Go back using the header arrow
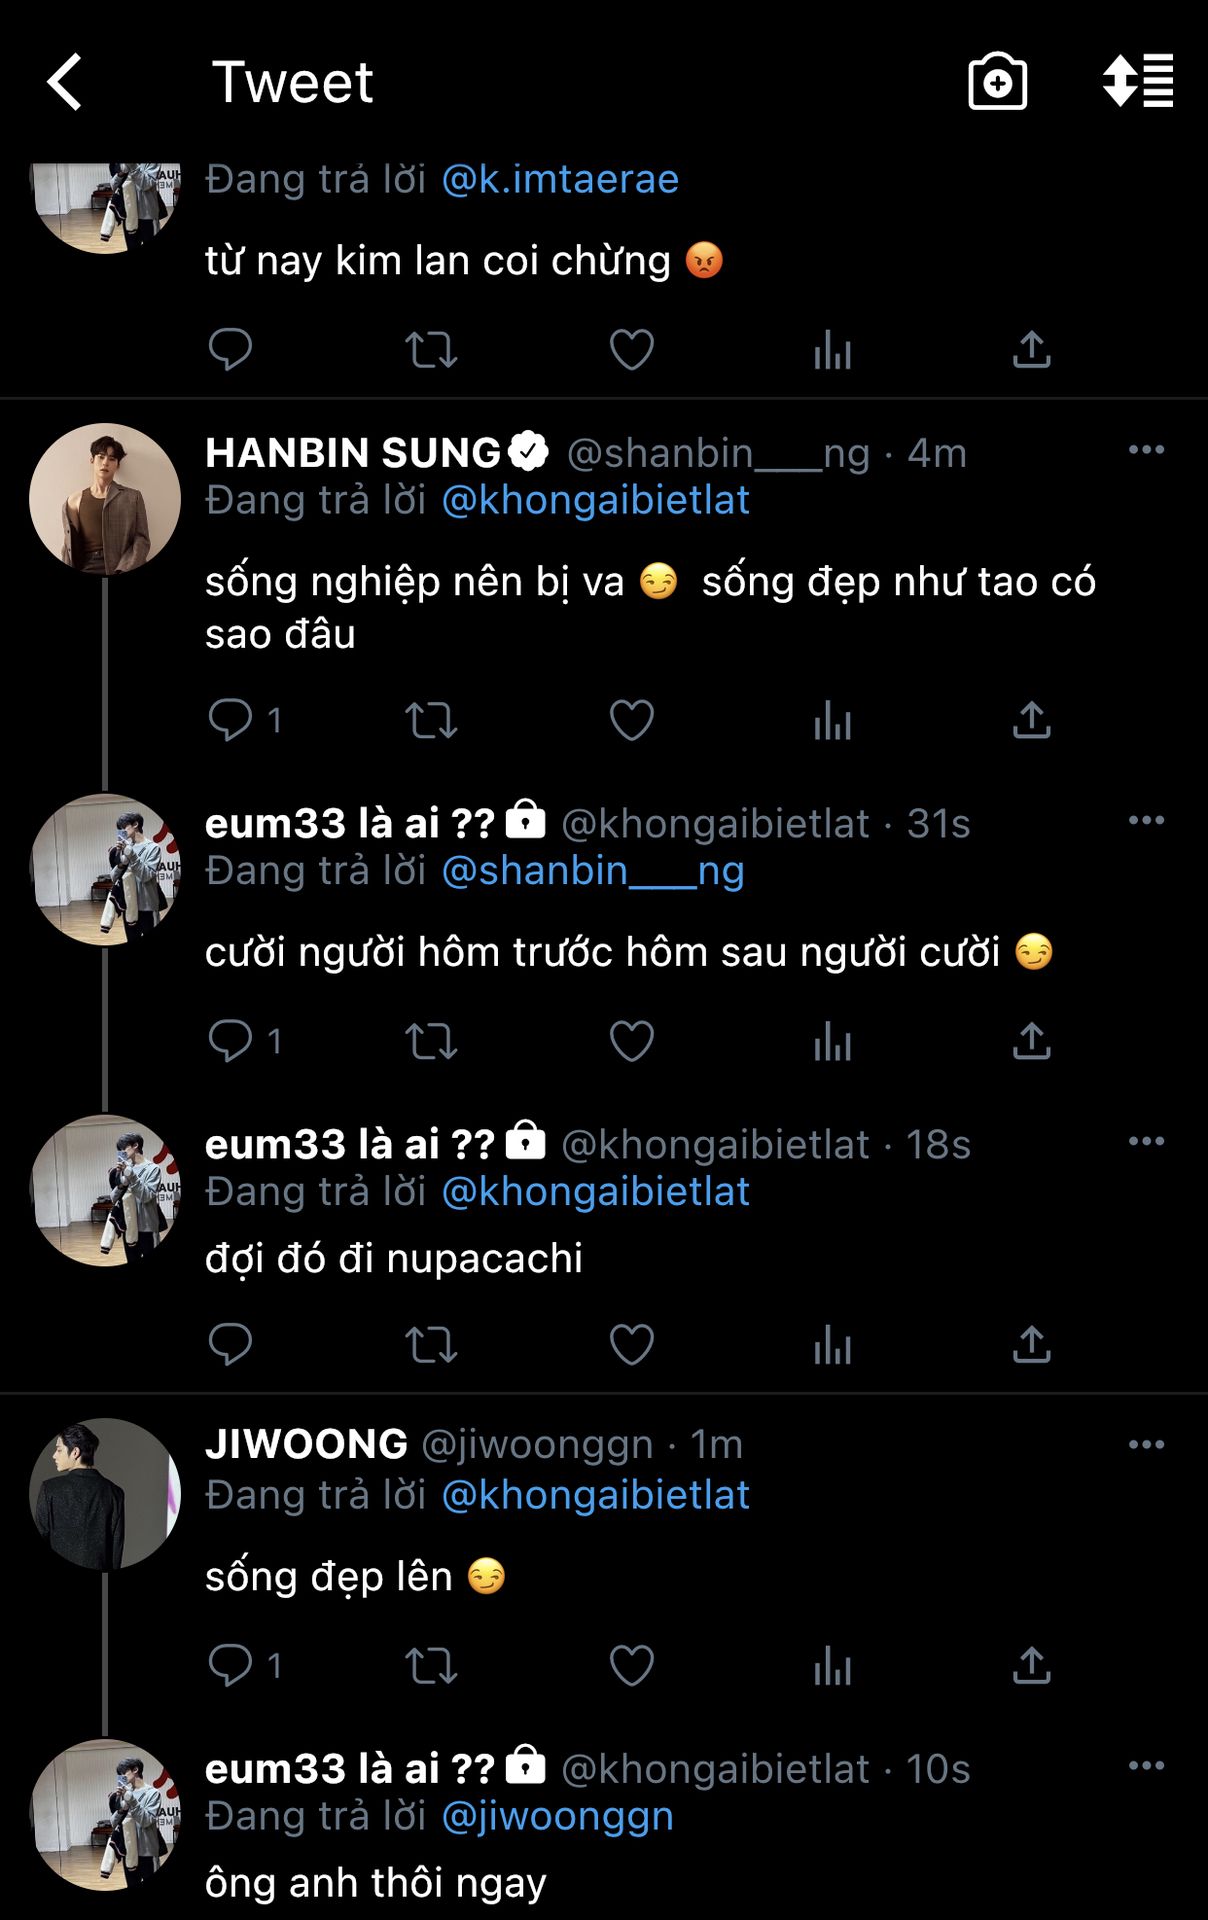This screenshot has height=1920, width=1208. pyautogui.click(x=65, y=82)
